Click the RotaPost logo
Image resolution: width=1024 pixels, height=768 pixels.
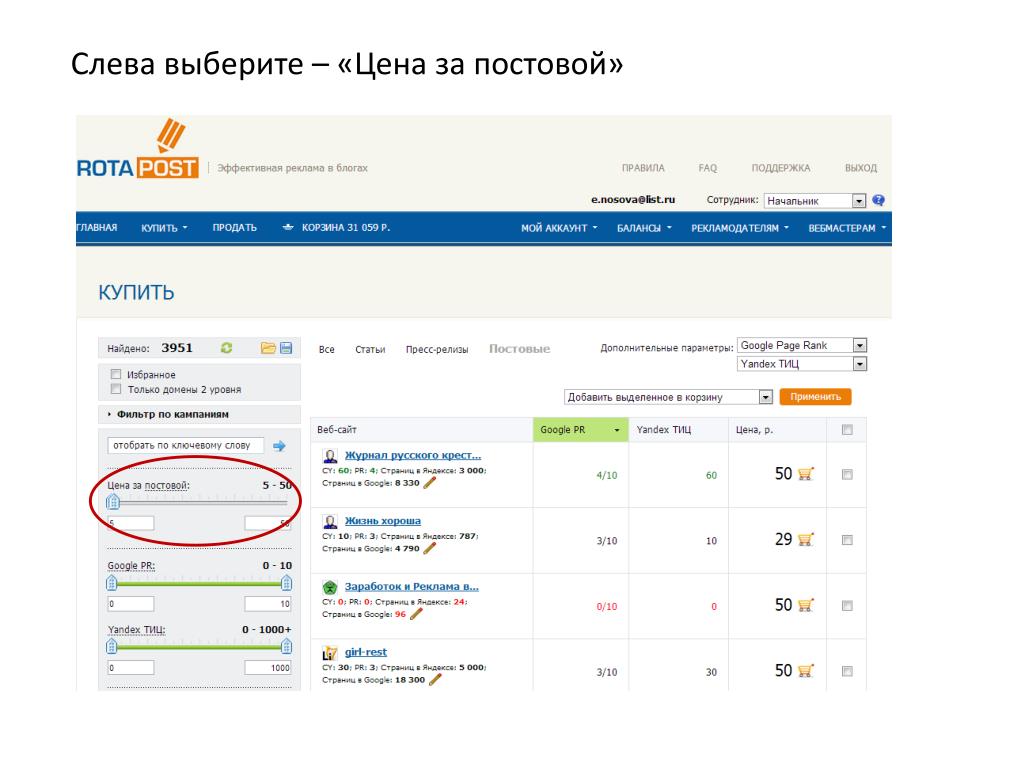click(x=138, y=149)
